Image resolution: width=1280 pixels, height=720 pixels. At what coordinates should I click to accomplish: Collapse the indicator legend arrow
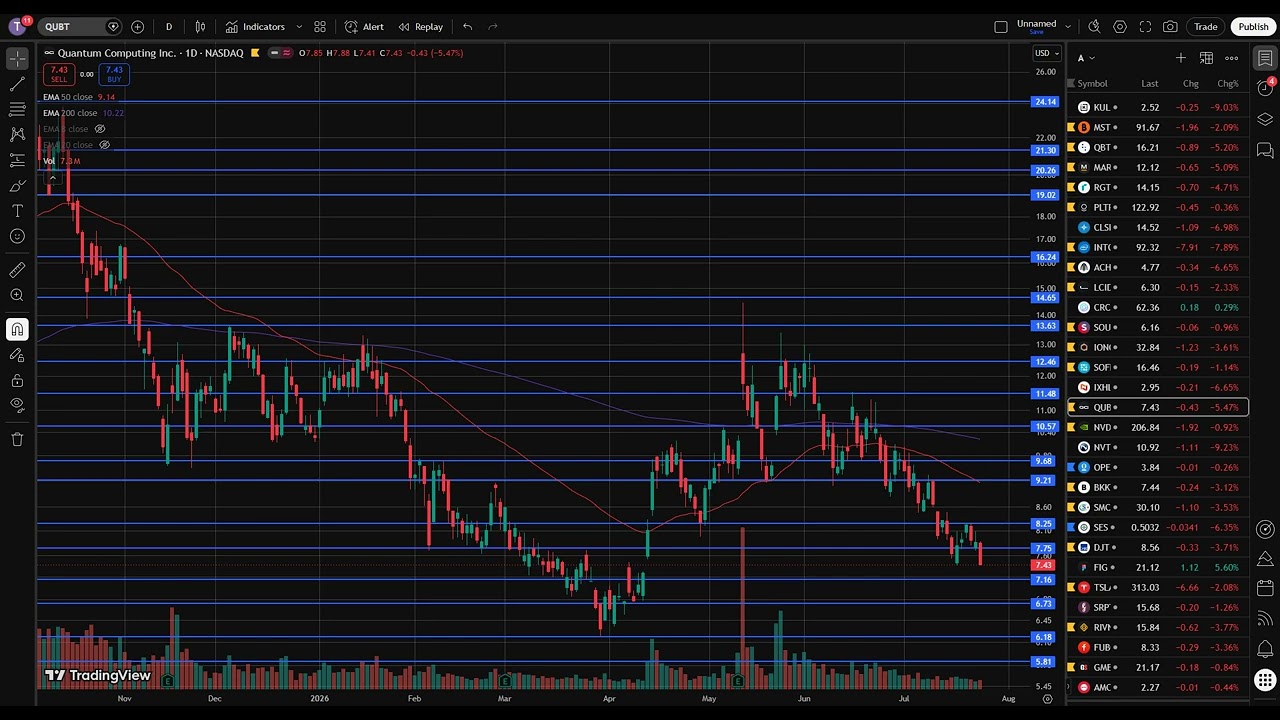coord(52,178)
